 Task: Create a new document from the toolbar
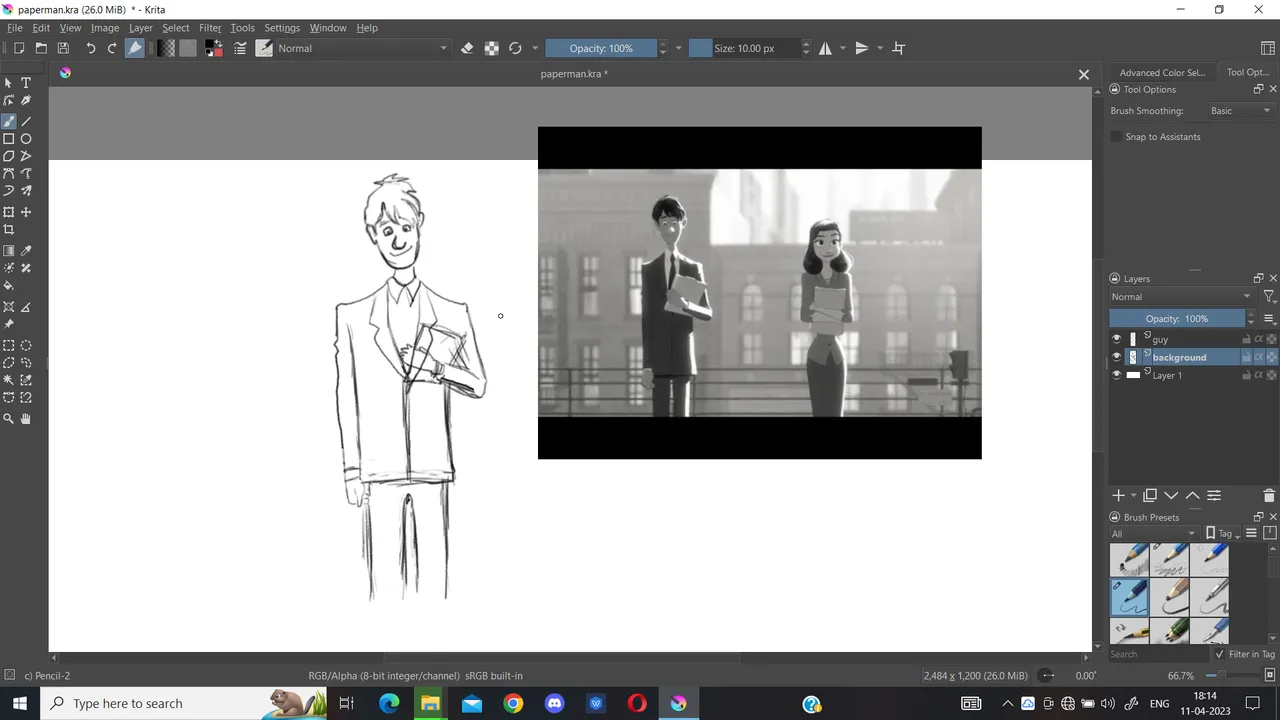click(x=18, y=48)
